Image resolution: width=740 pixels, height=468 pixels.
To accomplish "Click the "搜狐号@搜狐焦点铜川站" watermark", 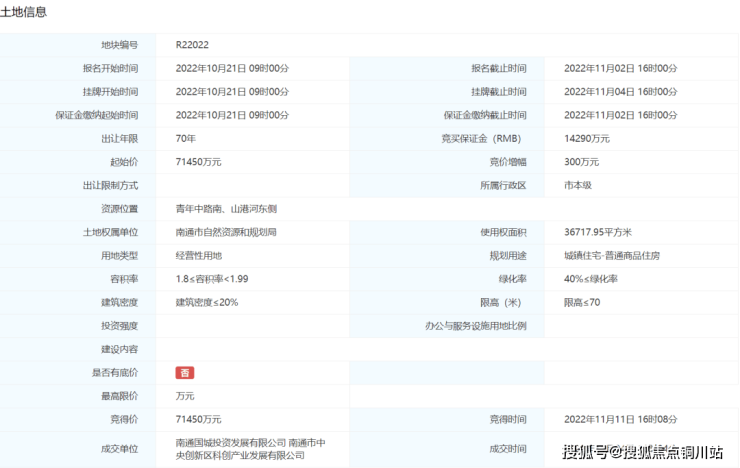I will pos(643,451).
